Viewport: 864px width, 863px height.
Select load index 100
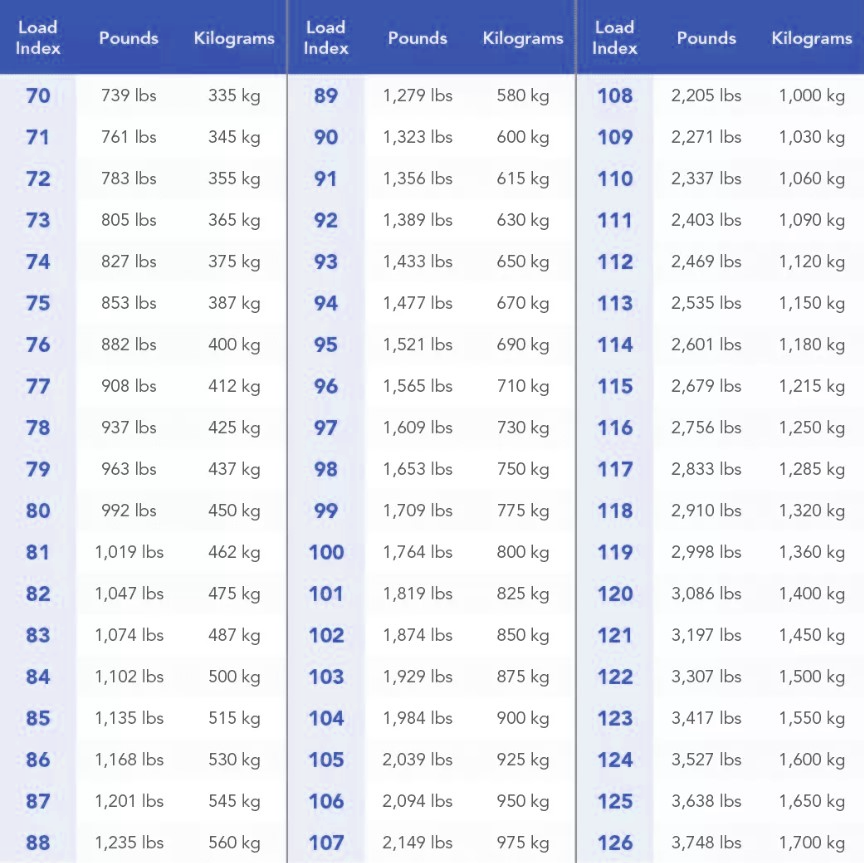coord(326,552)
